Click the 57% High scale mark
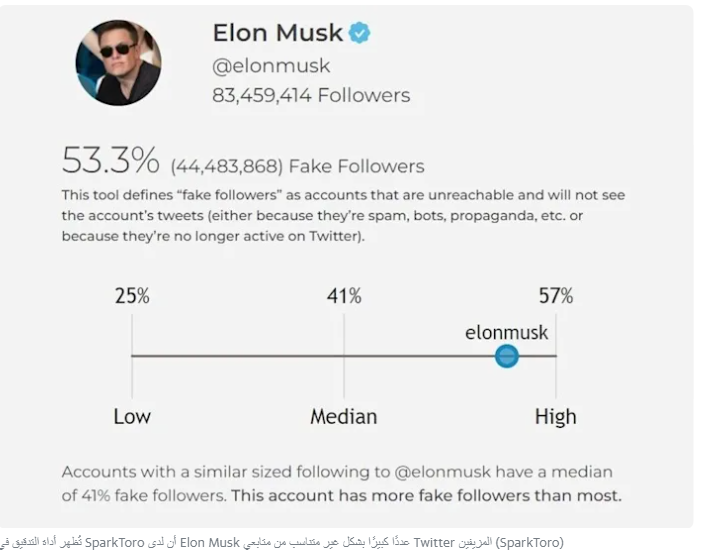This screenshot has width=717, height=557. 555,296
